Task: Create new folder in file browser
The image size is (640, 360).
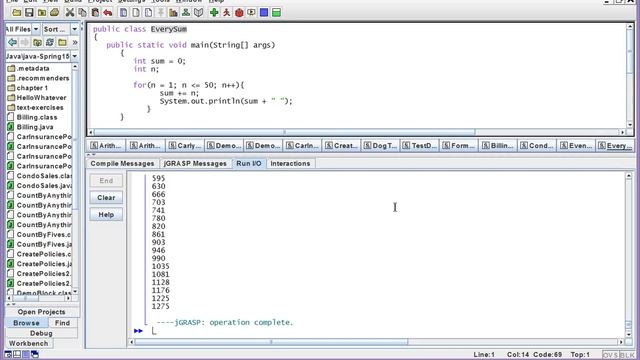Action: click(x=62, y=42)
